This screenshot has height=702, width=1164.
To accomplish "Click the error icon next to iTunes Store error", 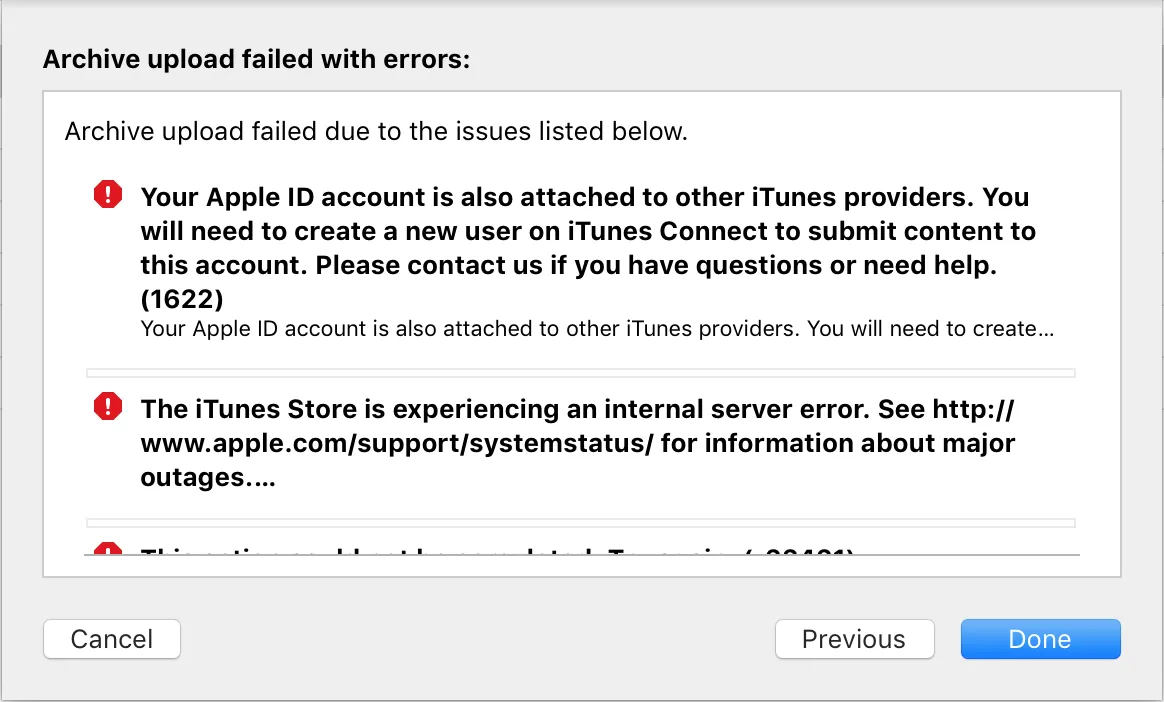I will point(107,406).
